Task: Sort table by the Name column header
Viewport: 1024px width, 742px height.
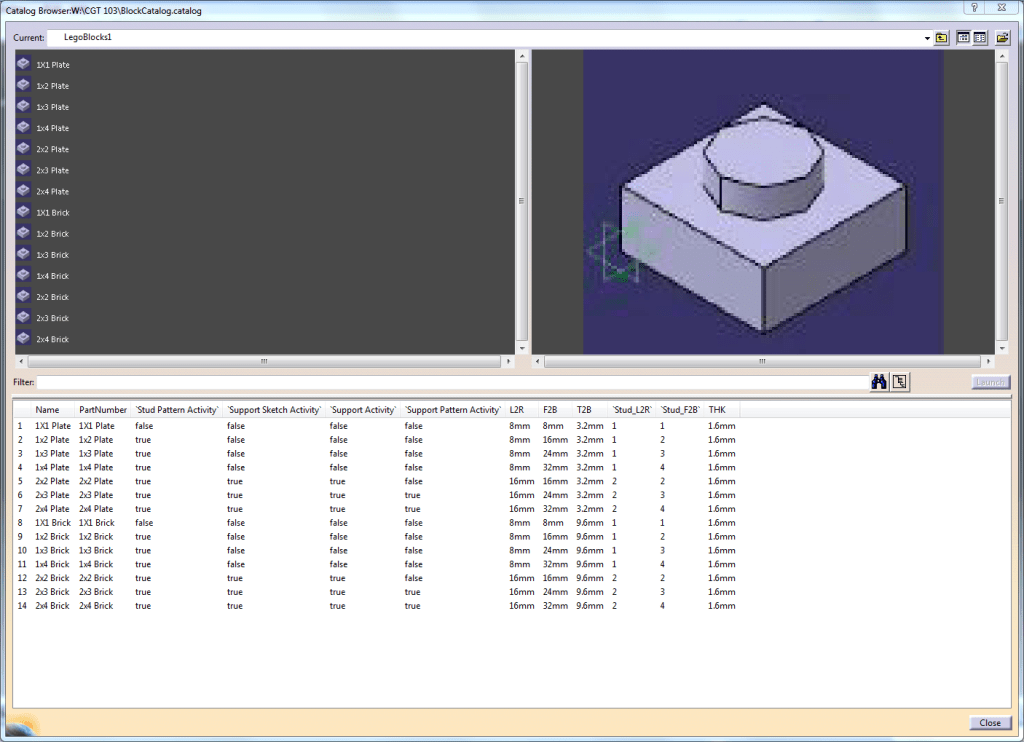Action: click(x=47, y=410)
